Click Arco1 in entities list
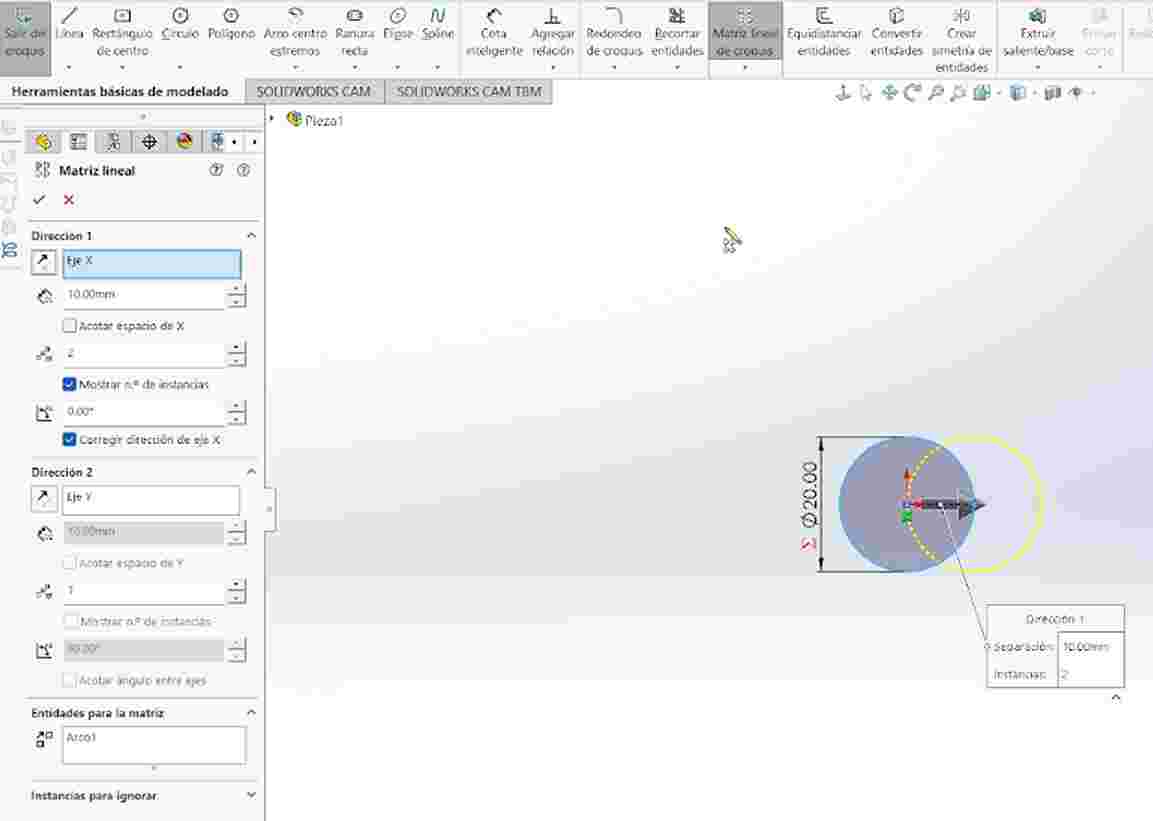Screen dimensions: 1153x821 coord(81,736)
